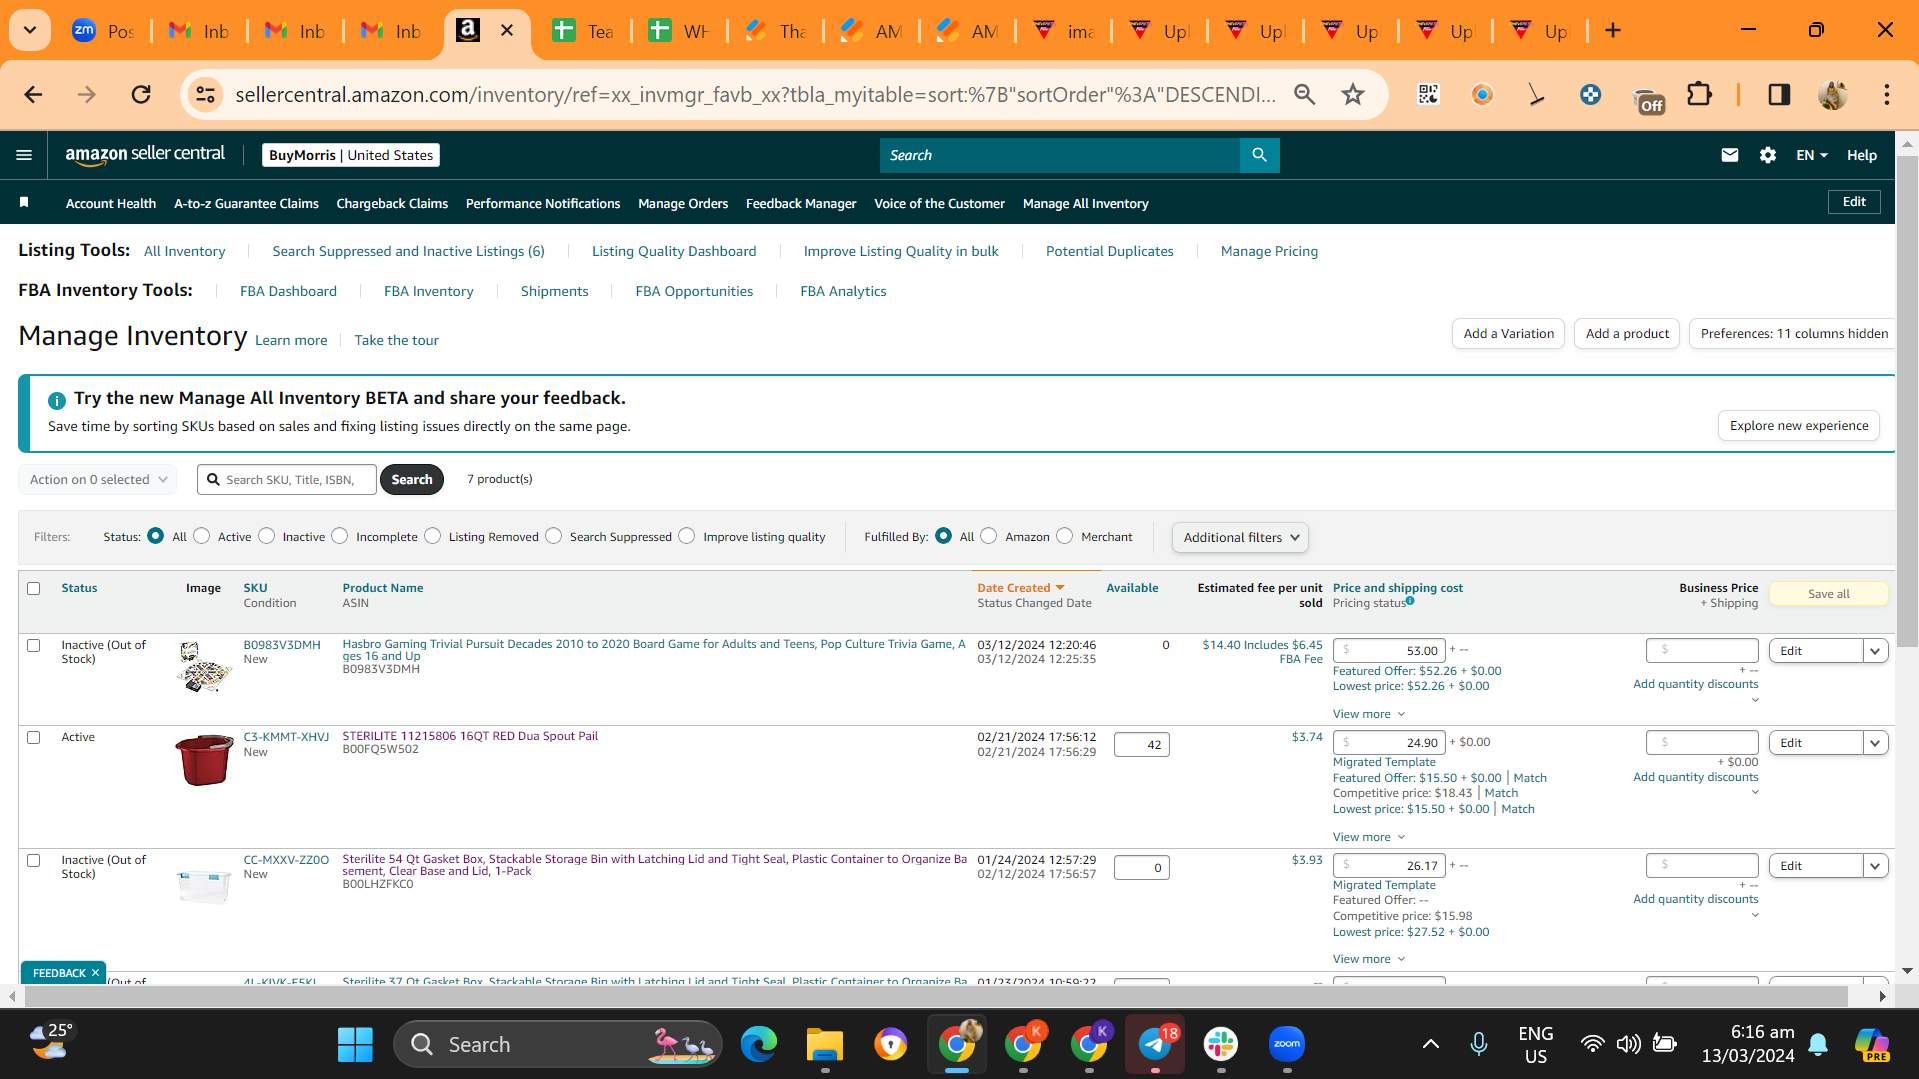Open the EN language dropdown

point(1812,155)
